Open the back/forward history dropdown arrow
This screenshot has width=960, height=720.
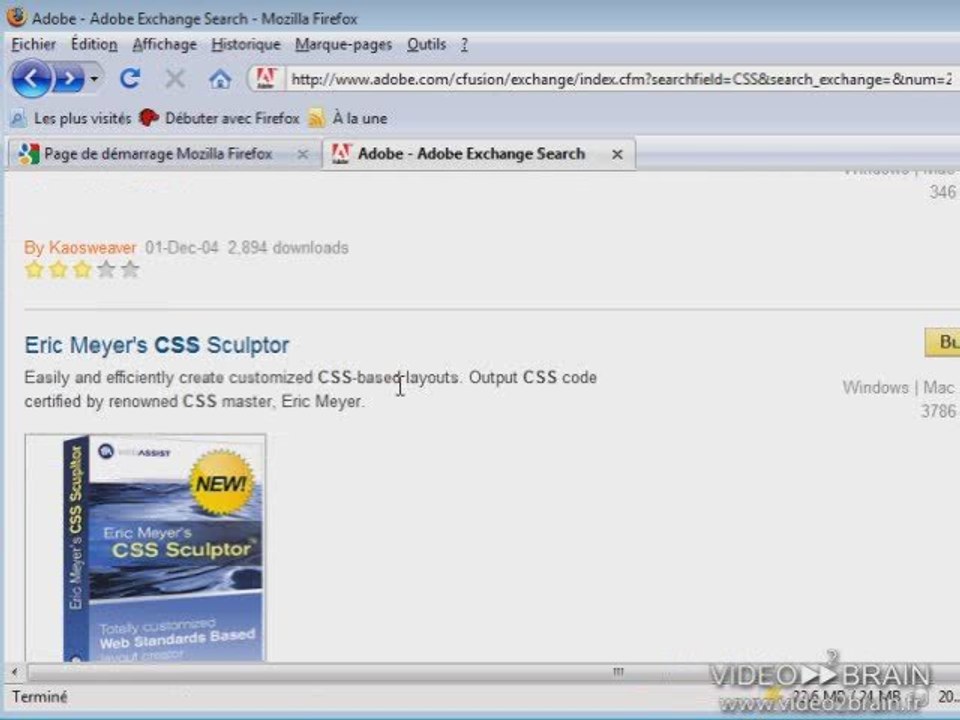[x=94, y=78]
